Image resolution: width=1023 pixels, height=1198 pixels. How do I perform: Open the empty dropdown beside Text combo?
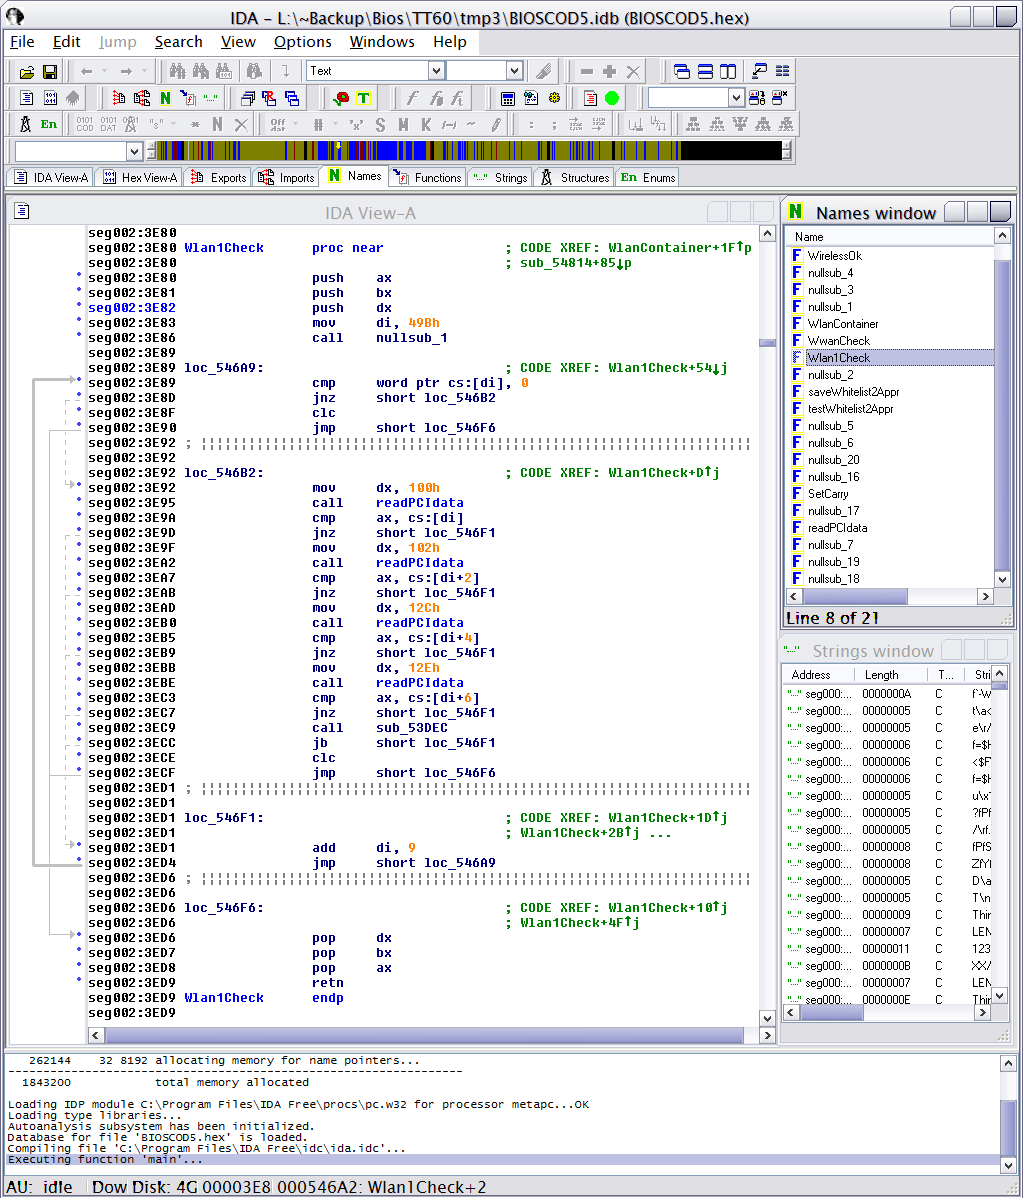[514, 71]
